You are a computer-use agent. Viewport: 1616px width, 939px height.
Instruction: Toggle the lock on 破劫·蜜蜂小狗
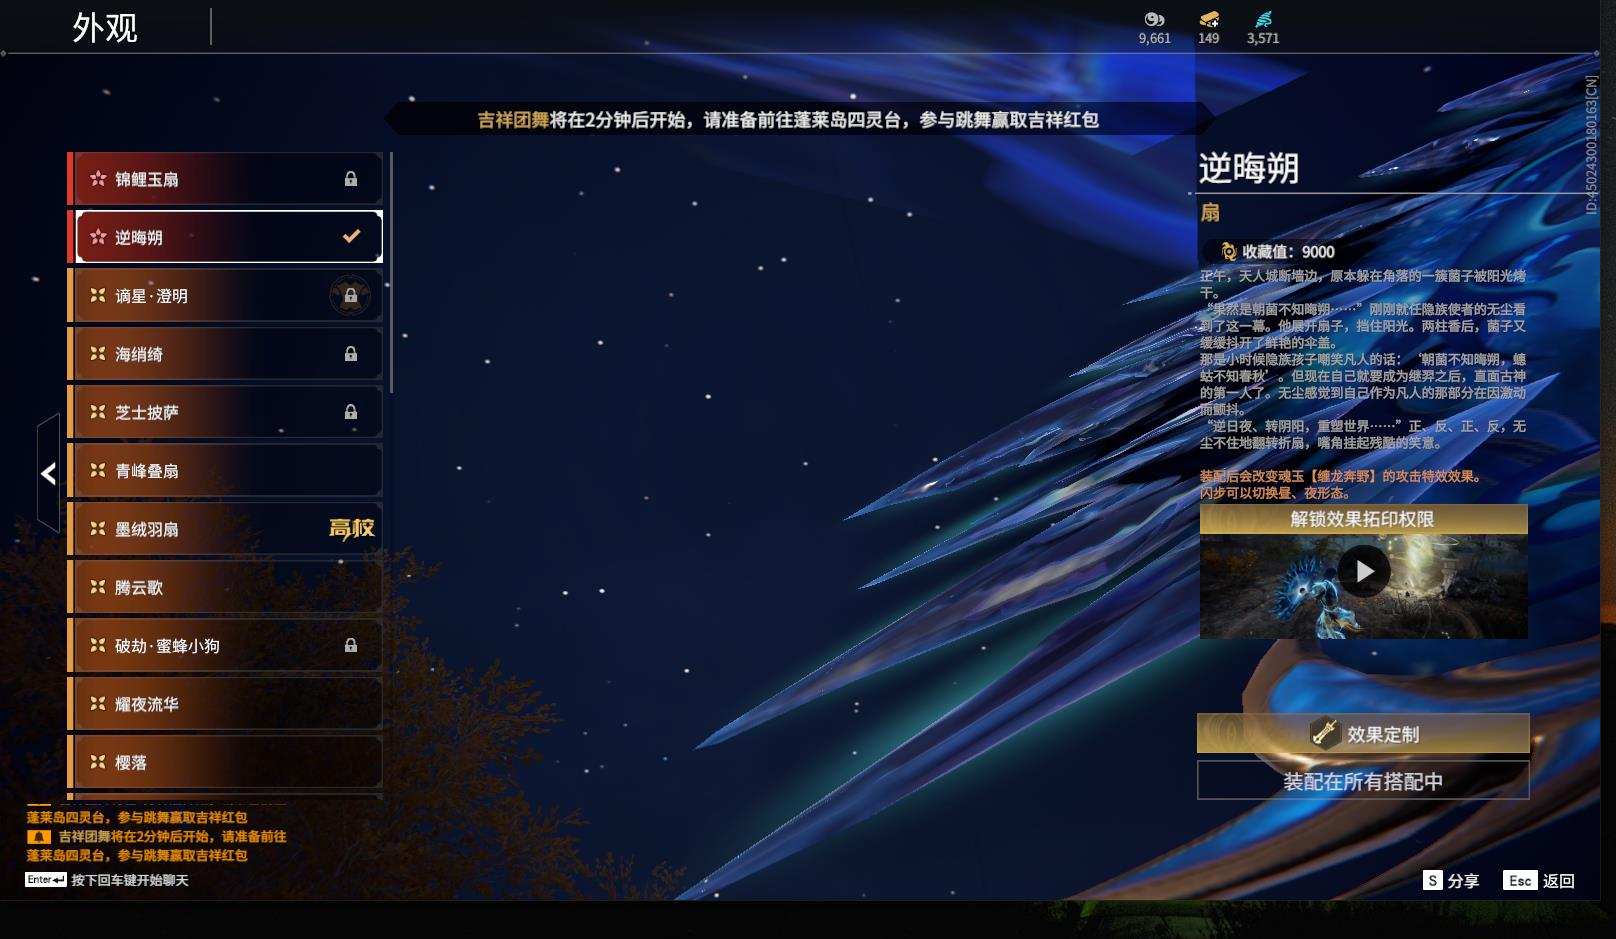tap(351, 645)
